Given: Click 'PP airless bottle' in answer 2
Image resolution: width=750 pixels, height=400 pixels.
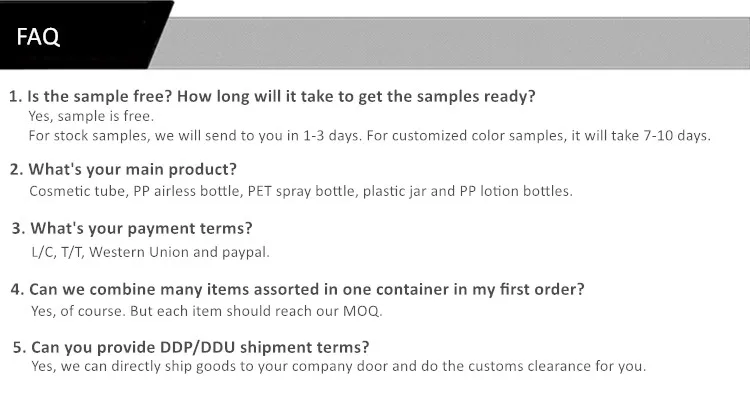Looking at the screenshot, I should coord(188,191).
